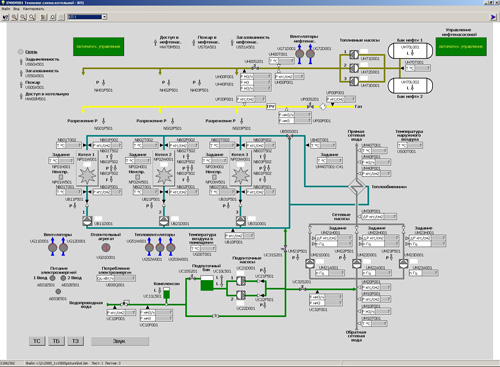500x367 pixels.
Task: Click the blue arrow icon at toolbar right
Action: pyautogui.click(x=493, y=17)
